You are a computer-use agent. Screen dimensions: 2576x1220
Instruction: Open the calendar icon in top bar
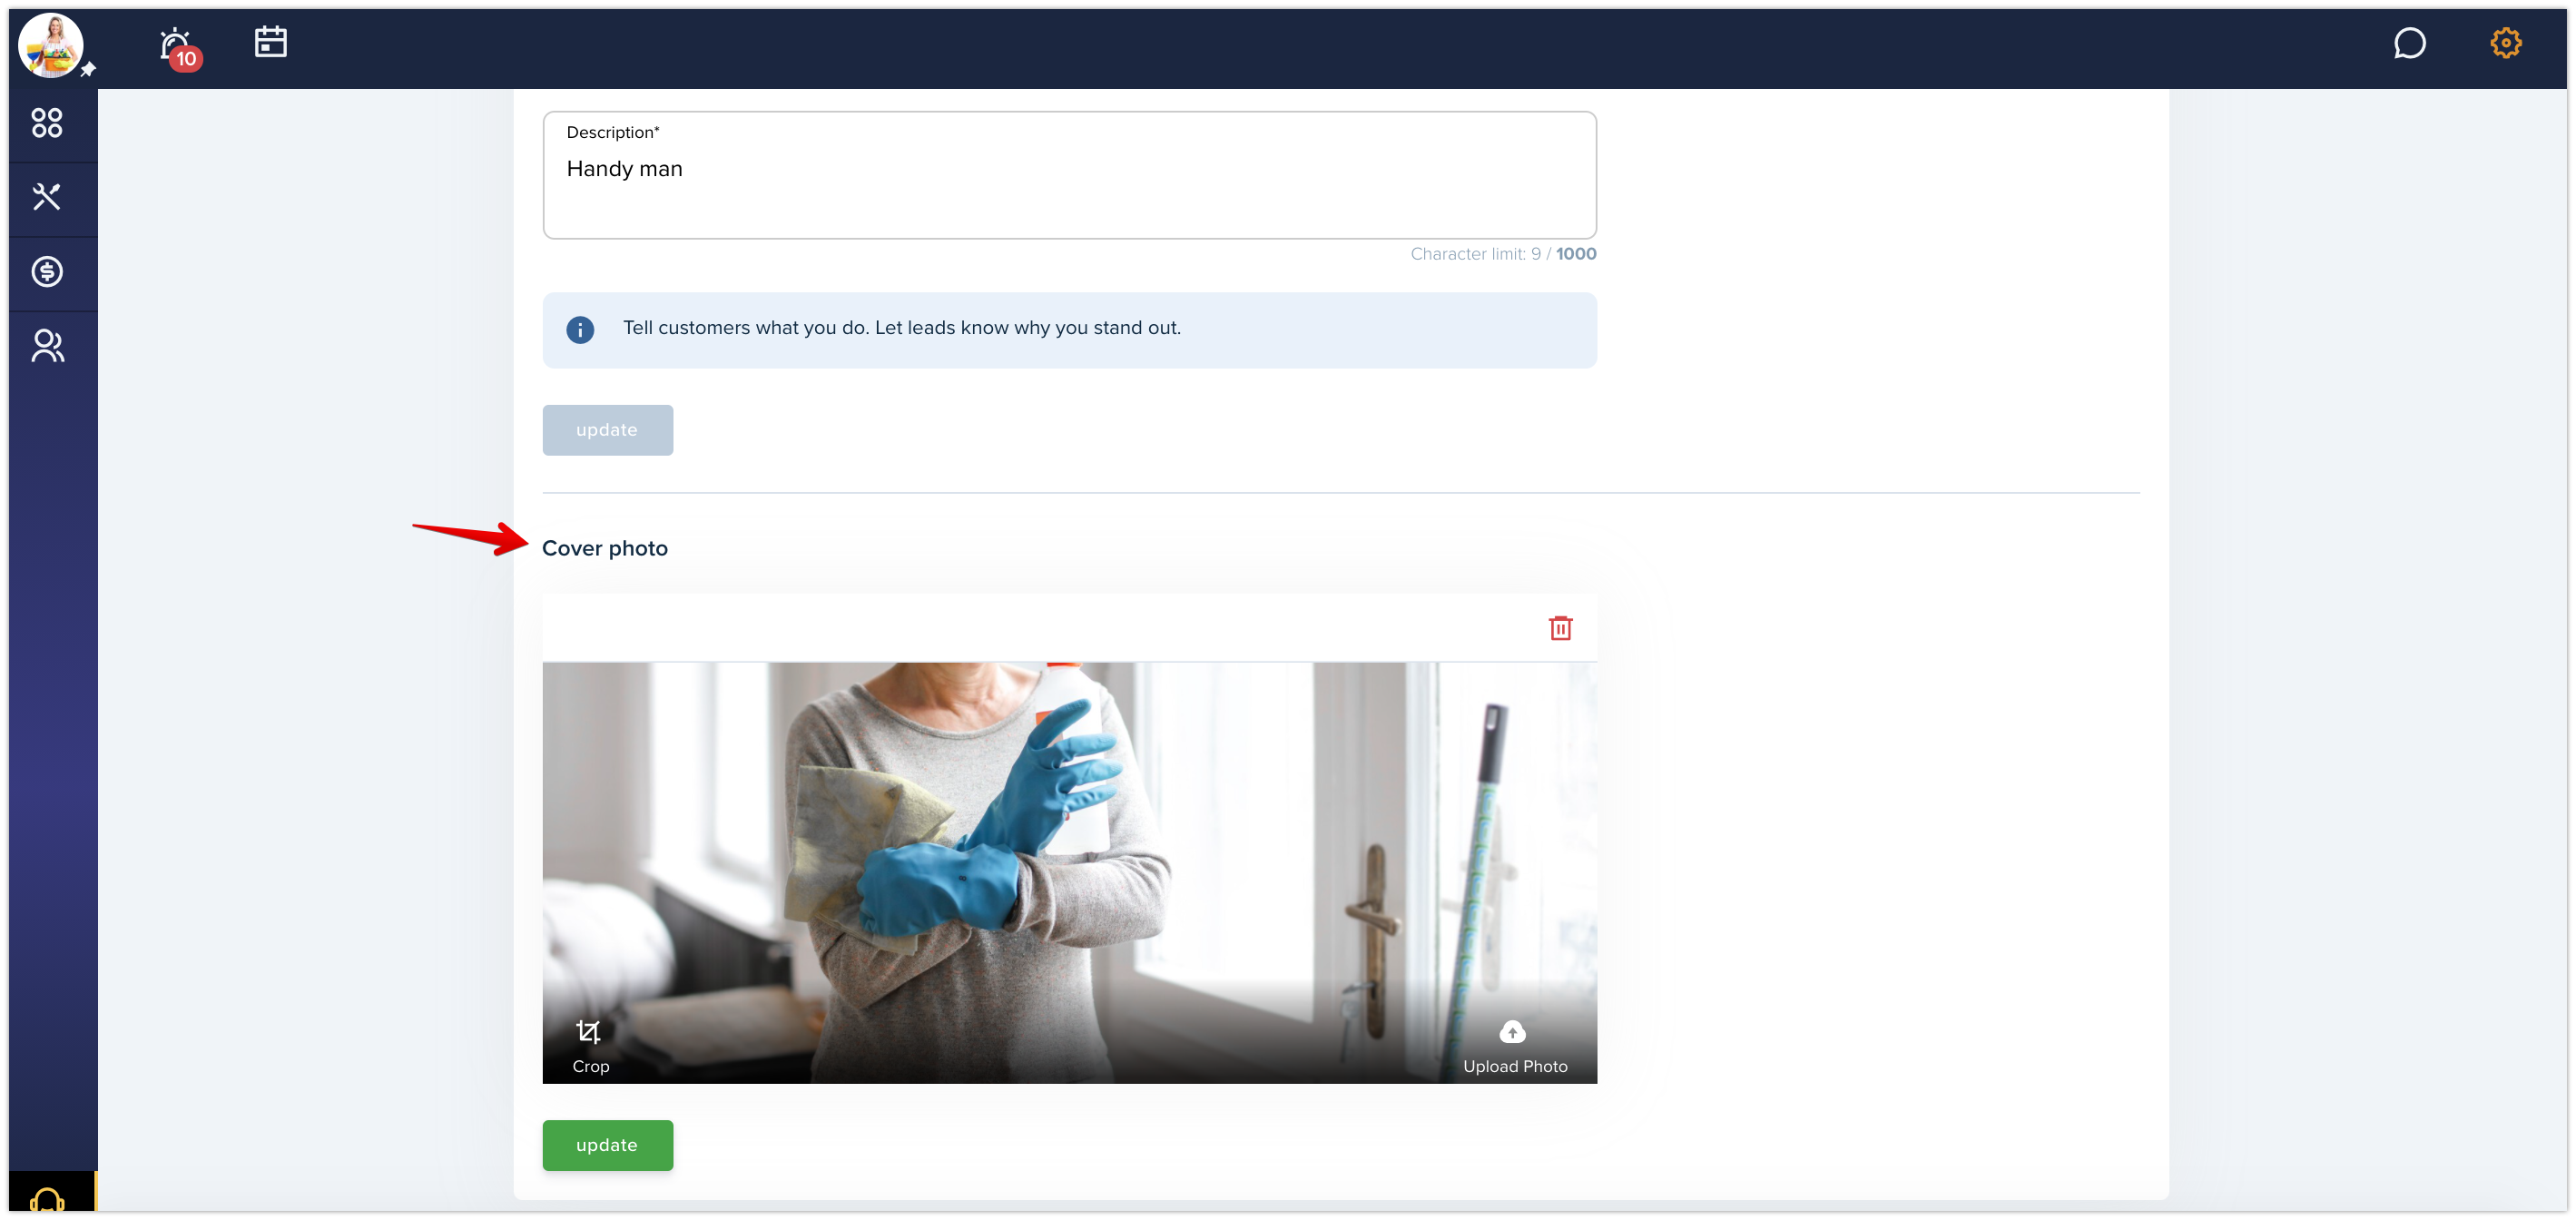(271, 42)
